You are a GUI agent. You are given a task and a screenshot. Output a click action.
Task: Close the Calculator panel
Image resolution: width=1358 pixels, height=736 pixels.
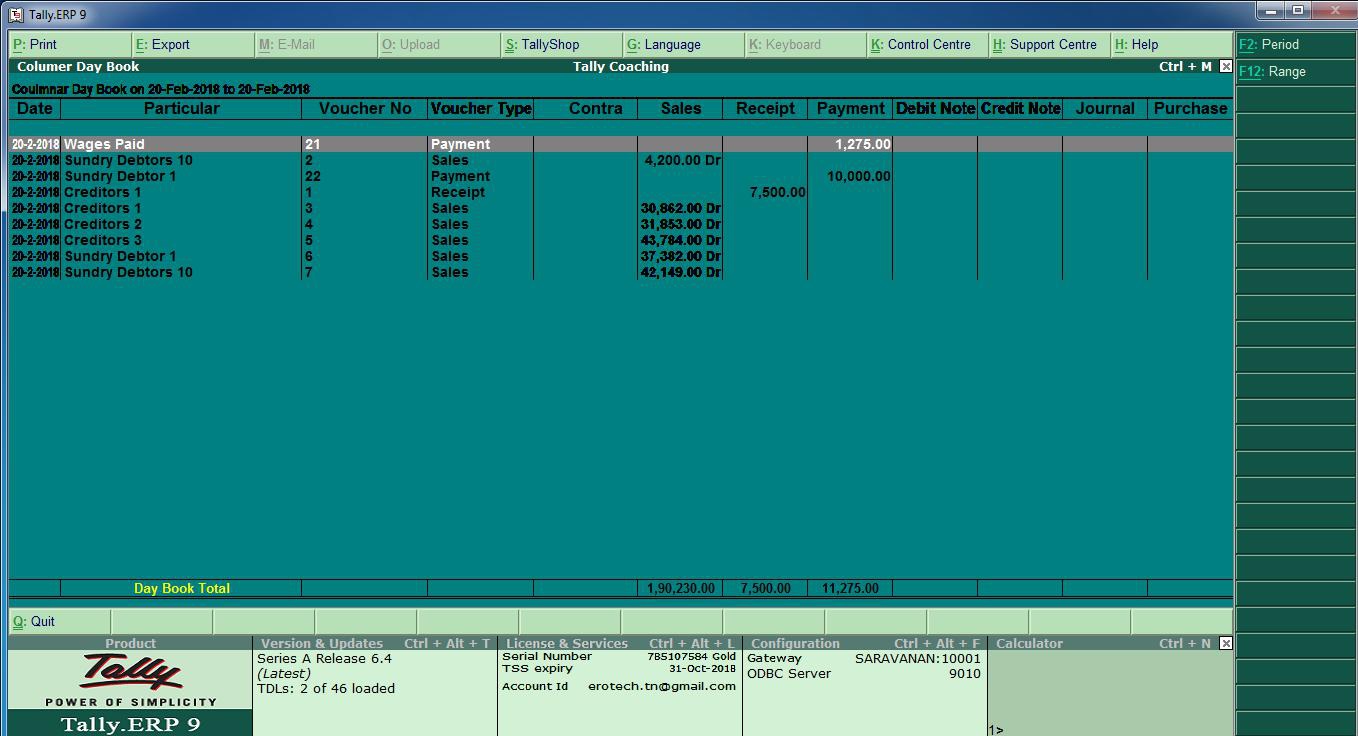[1226, 643]
